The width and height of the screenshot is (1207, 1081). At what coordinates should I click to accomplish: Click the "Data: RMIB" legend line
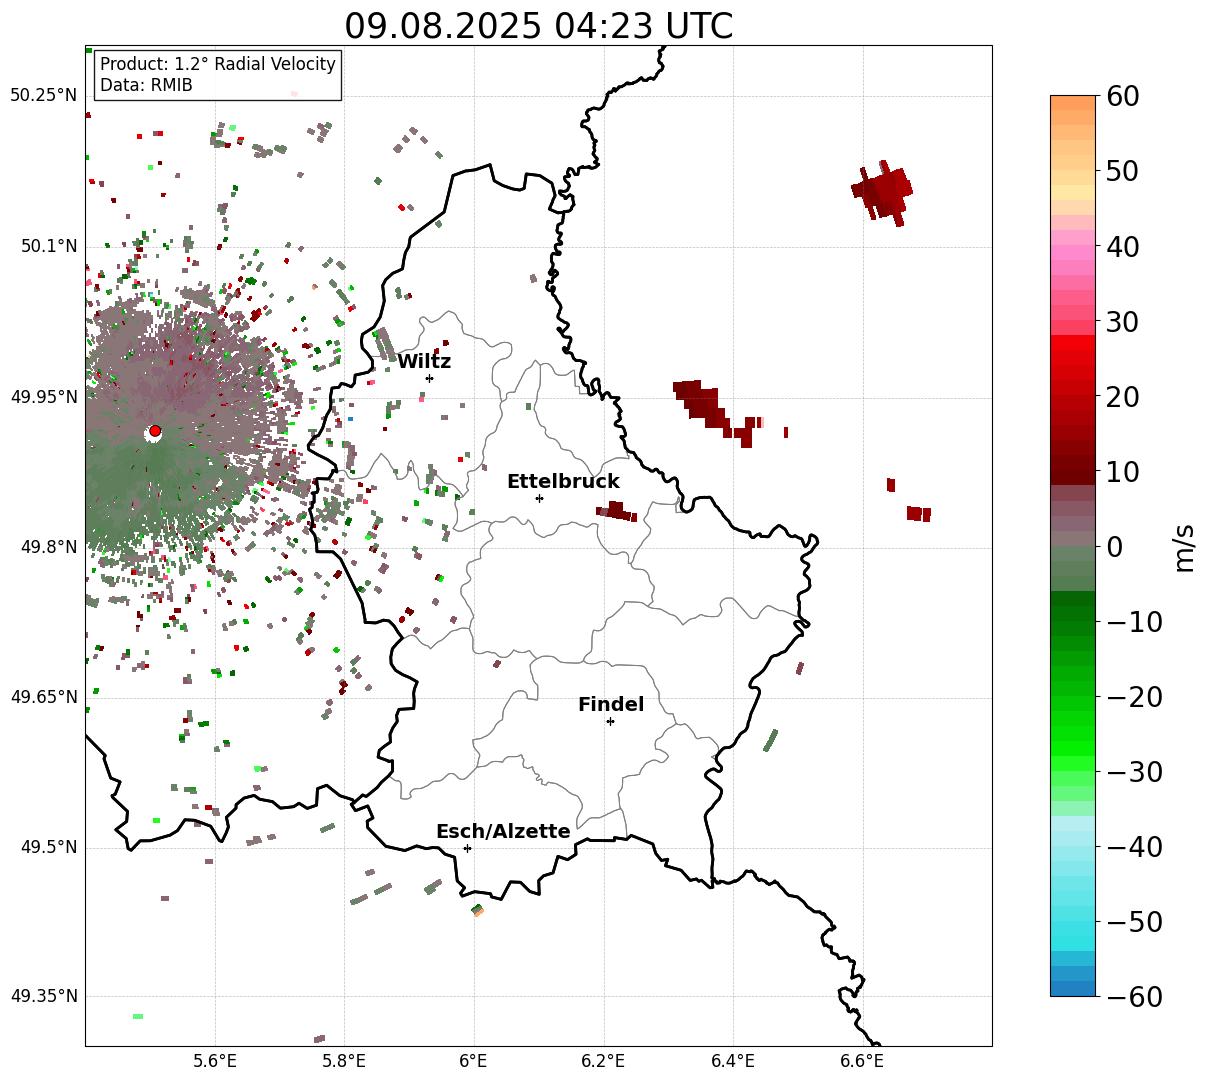tap(146, 85)
